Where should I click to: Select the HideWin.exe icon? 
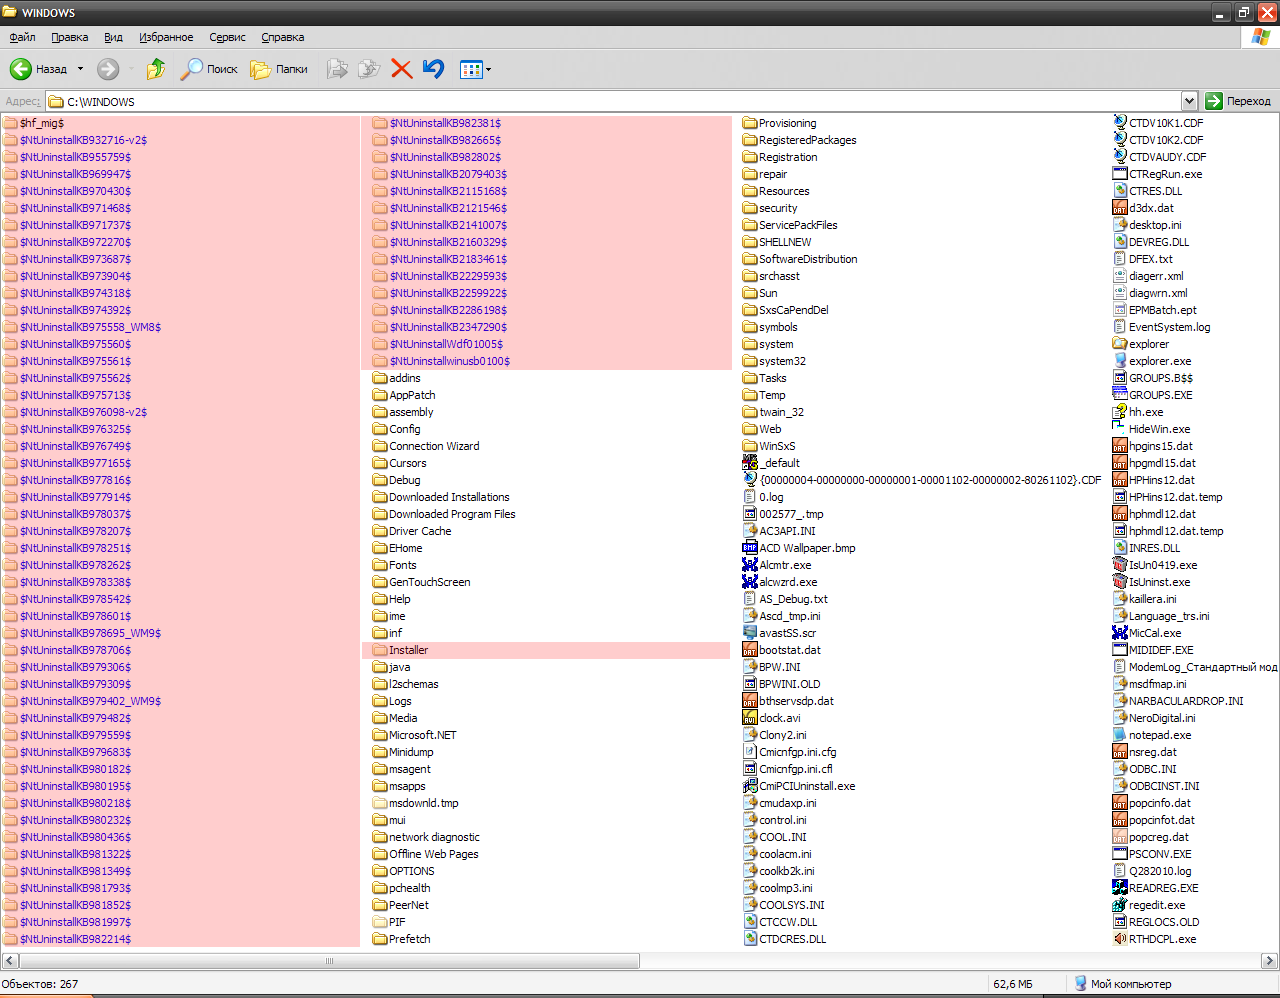(1120, 429)
